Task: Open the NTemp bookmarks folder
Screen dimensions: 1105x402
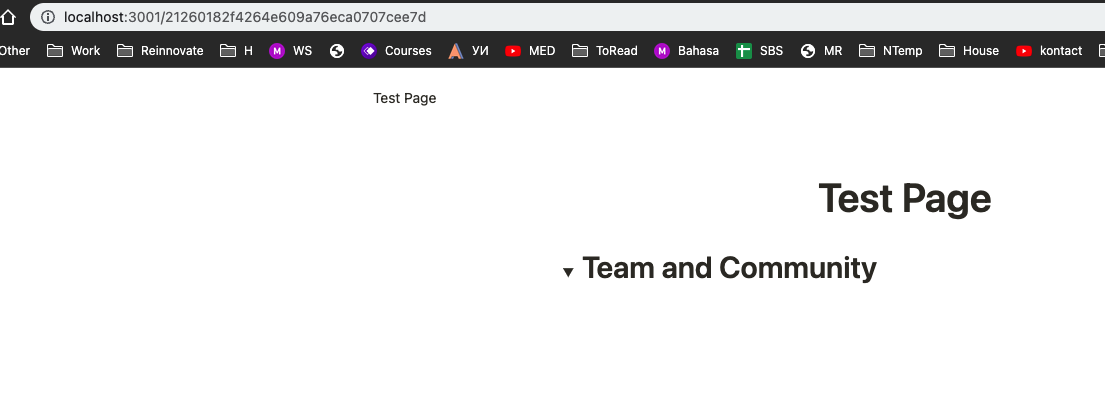Action: (891, 51)
